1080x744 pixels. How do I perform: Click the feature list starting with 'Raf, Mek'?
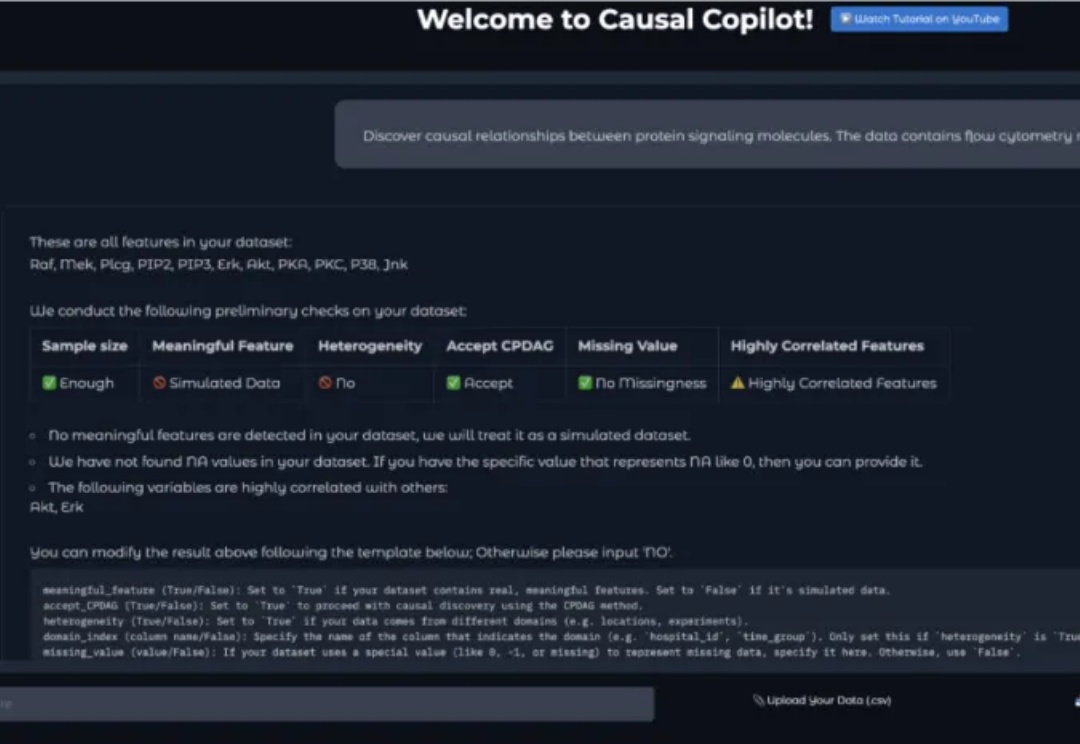pos(218,265)
